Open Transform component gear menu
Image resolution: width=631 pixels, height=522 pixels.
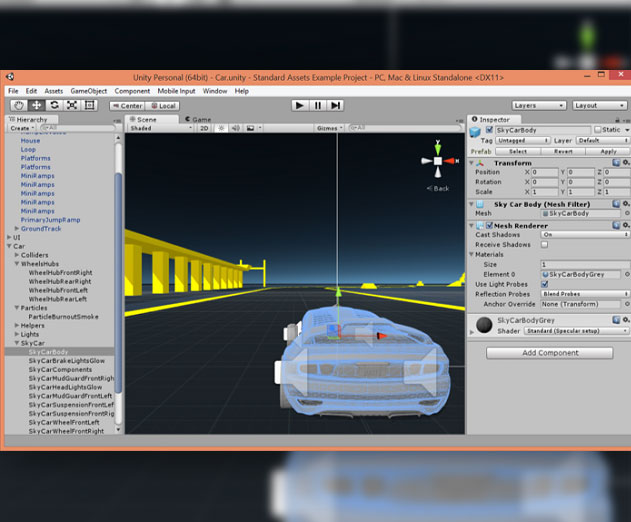pyautogui.click(x=626, y=163)
